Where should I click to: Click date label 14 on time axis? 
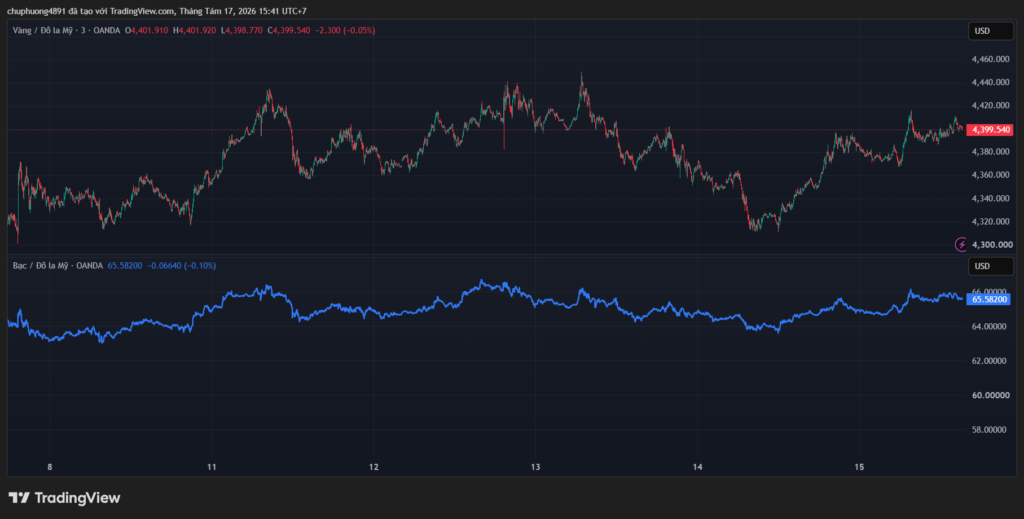[697, 467]
